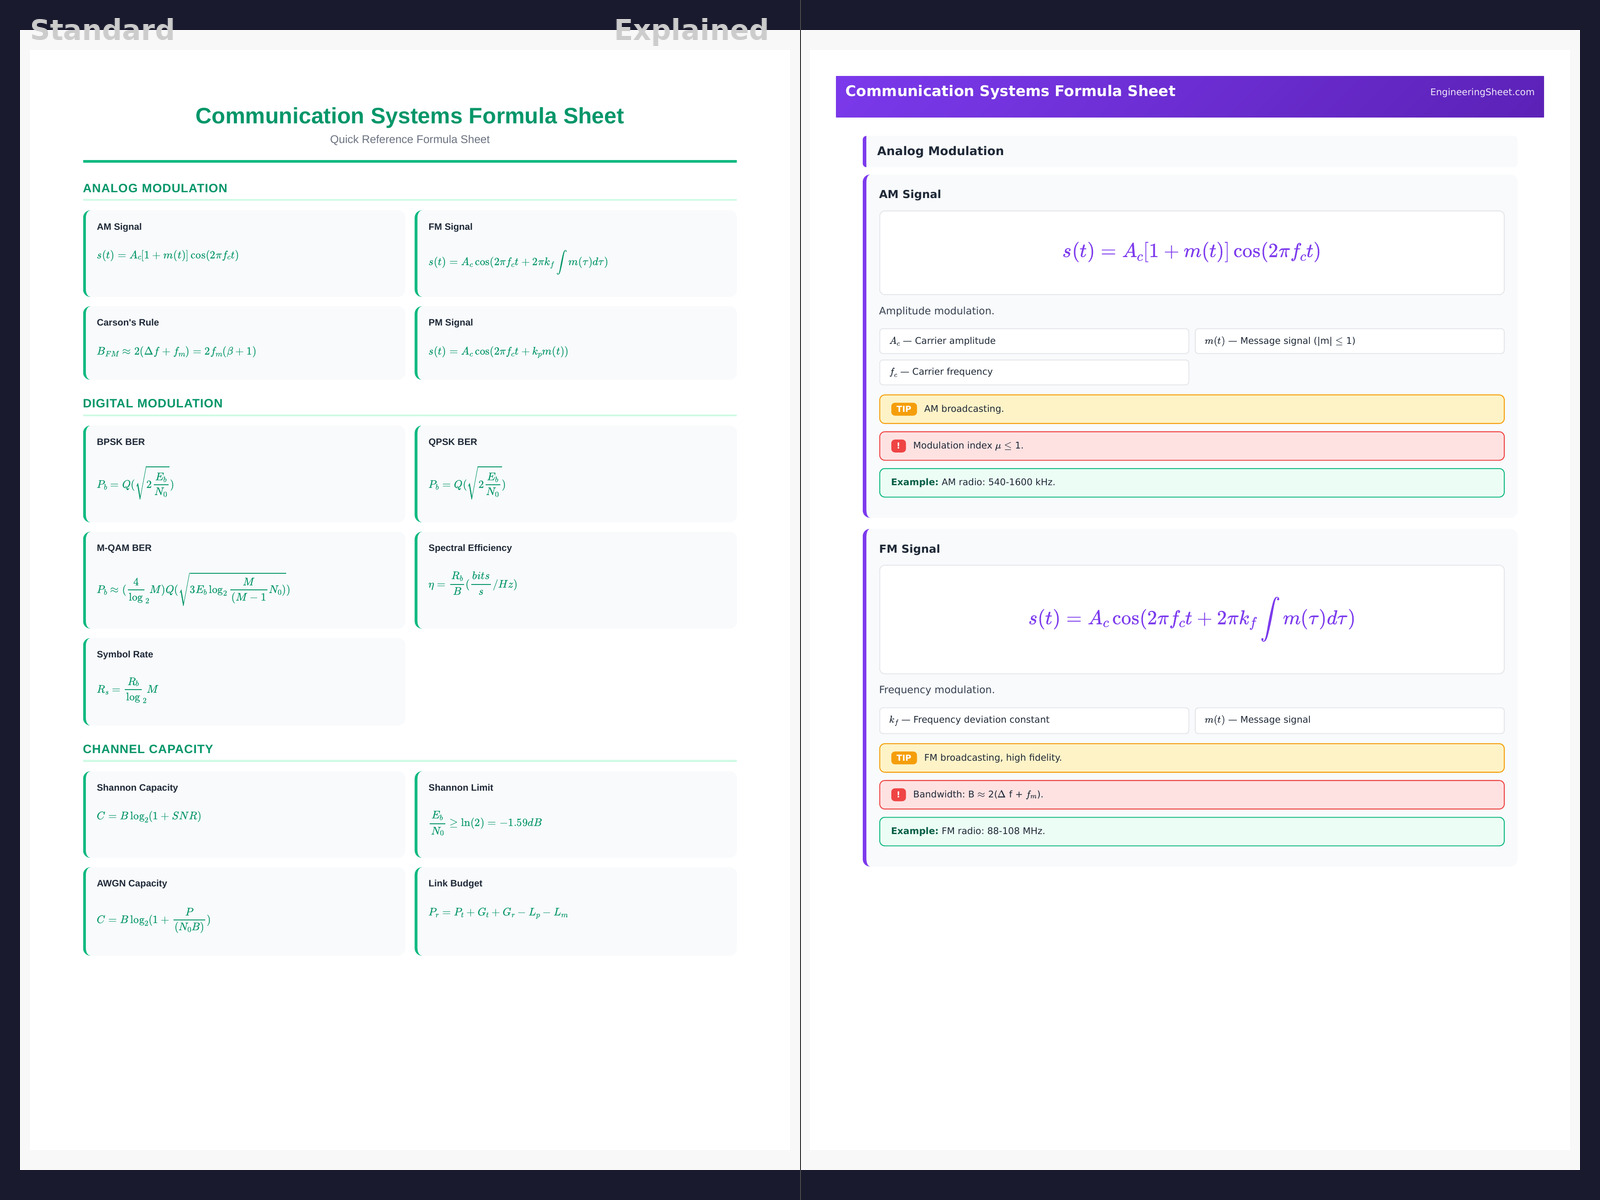Click the TIP badge for FM broadcasting

pyautogui.click(x=903, y=758)
